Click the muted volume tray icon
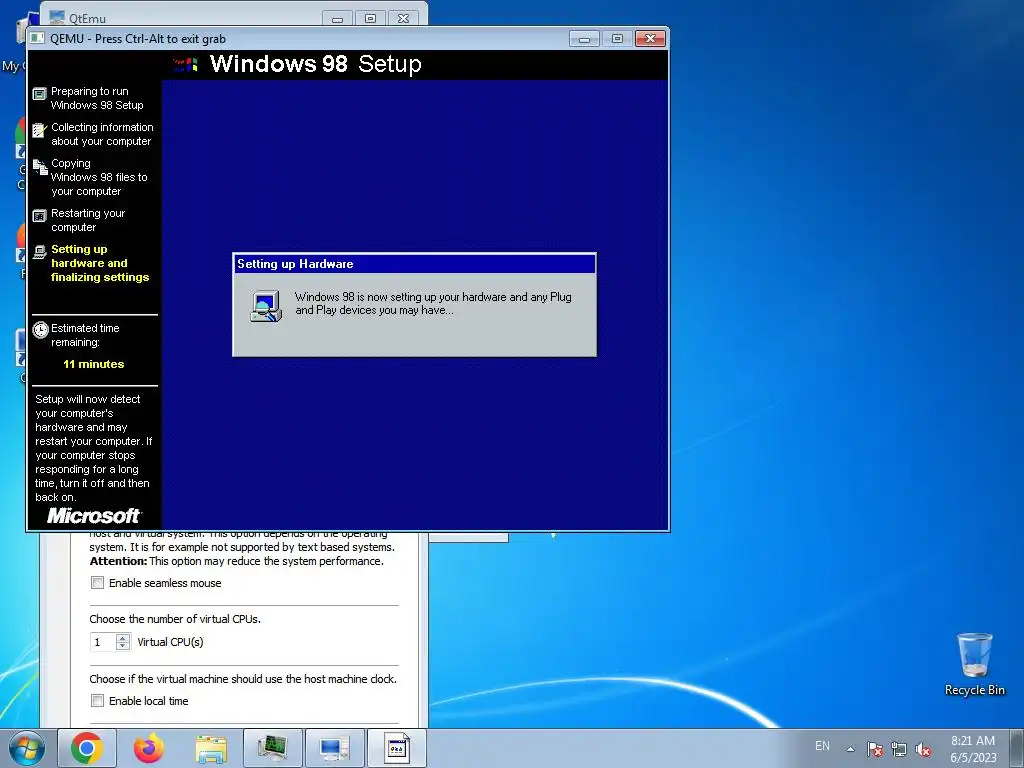This screenshot has height=768, width=1024. click(923, 749)
